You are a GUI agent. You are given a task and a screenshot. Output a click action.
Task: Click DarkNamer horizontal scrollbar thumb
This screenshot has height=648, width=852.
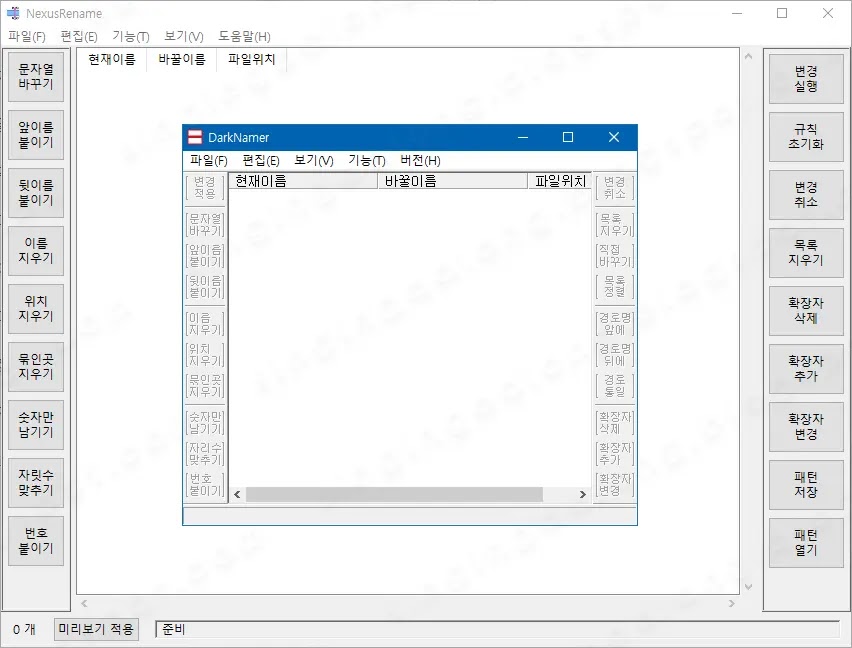click(394, 494)
